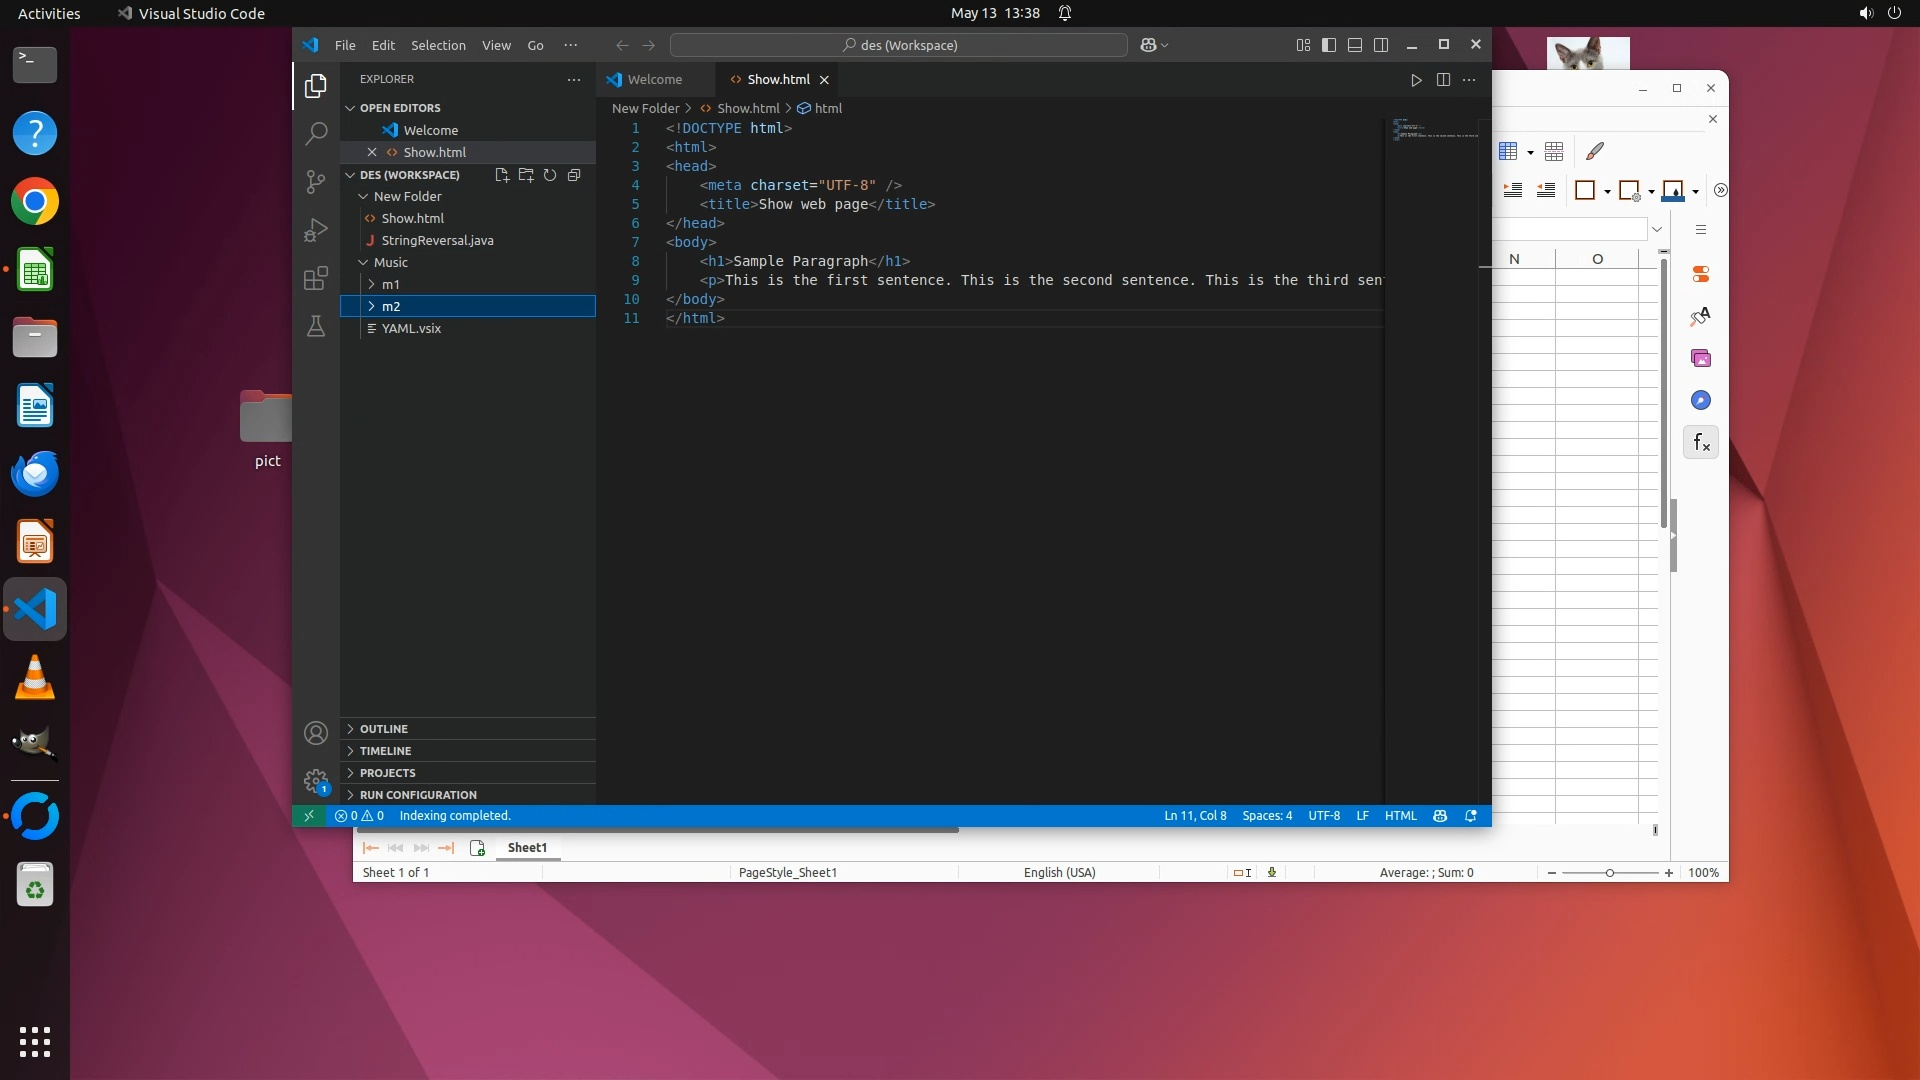
Task: Click the Calc zoom slider handle
Action: [x=1610, y=873]
